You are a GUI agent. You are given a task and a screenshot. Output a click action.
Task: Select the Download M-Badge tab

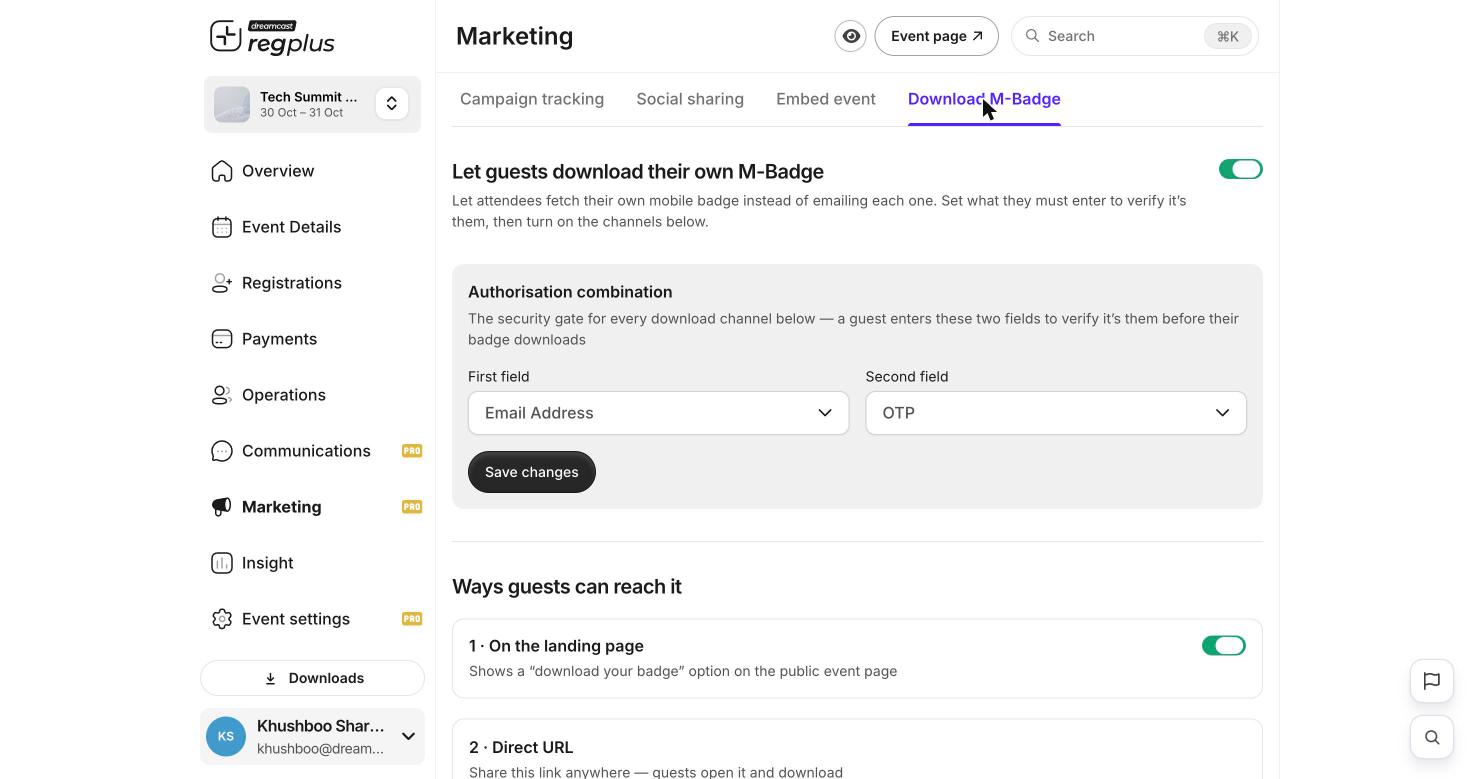tap(984, 99)
